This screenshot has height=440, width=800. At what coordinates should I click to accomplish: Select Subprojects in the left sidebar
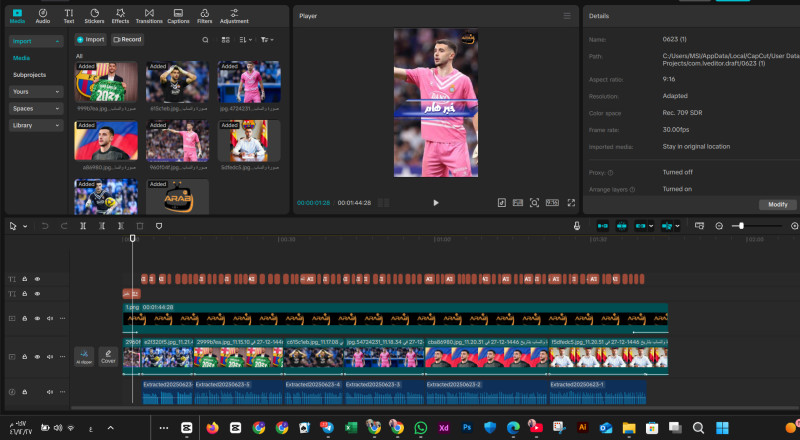point(29,74)
